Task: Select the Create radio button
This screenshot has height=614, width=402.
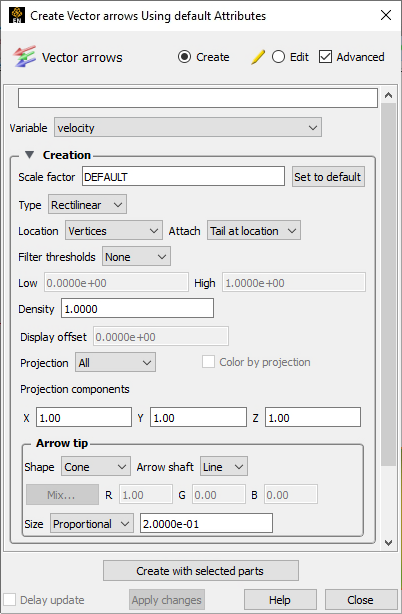Action: click(x=184, y=57)
